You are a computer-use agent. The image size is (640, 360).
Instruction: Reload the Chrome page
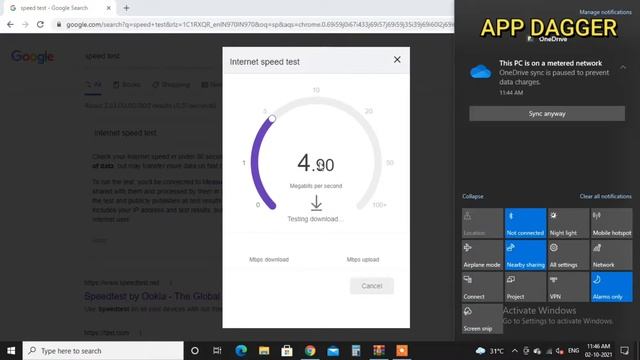(x=40, y=24)
